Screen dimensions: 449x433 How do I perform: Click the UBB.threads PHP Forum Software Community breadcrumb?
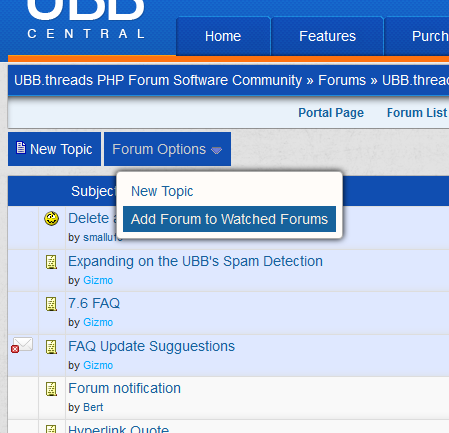pyautogui.click(x=158, y=80)
